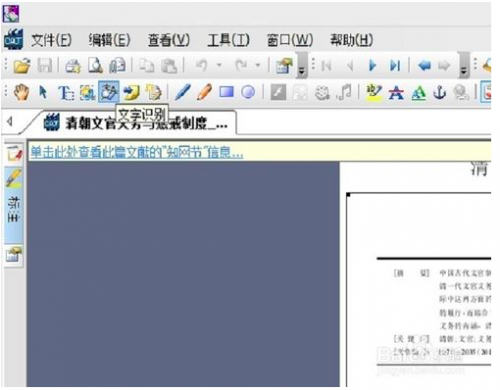
Task: Select the Strikethrough text tool
Action: tap(396, 92)
